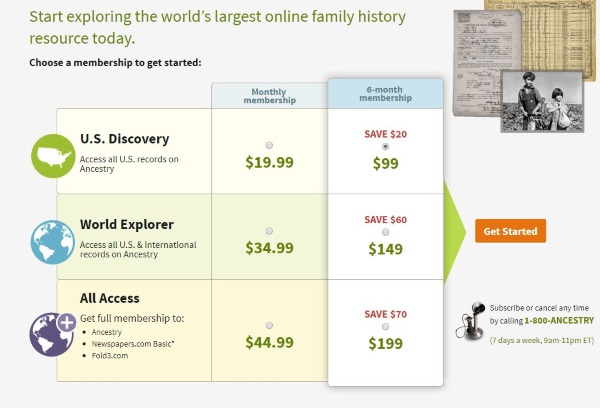Click the All Access purple globe icon

click(53, 333)
